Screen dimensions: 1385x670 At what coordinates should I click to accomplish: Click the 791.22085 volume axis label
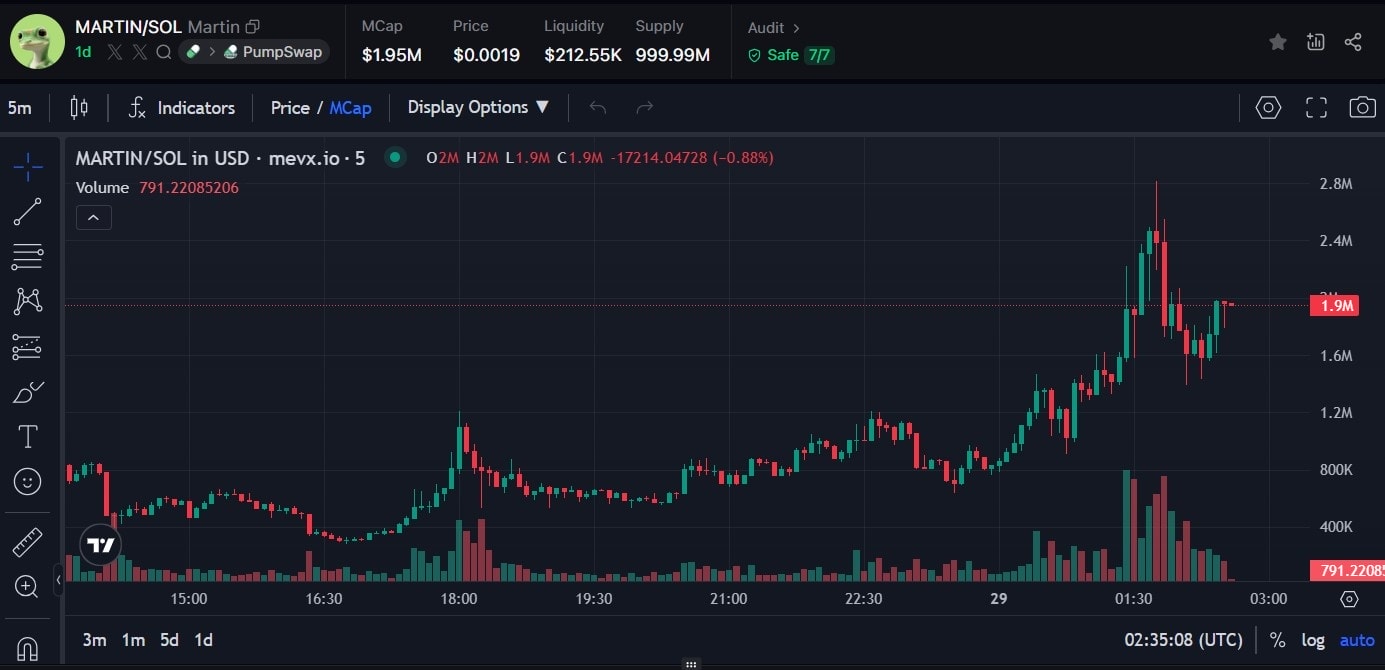point(1347,571)
